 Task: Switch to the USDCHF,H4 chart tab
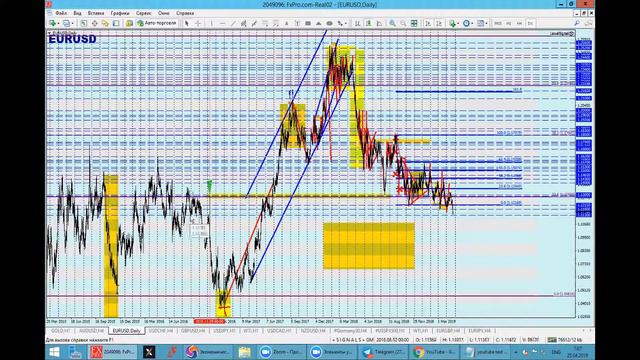coord(161,331)
